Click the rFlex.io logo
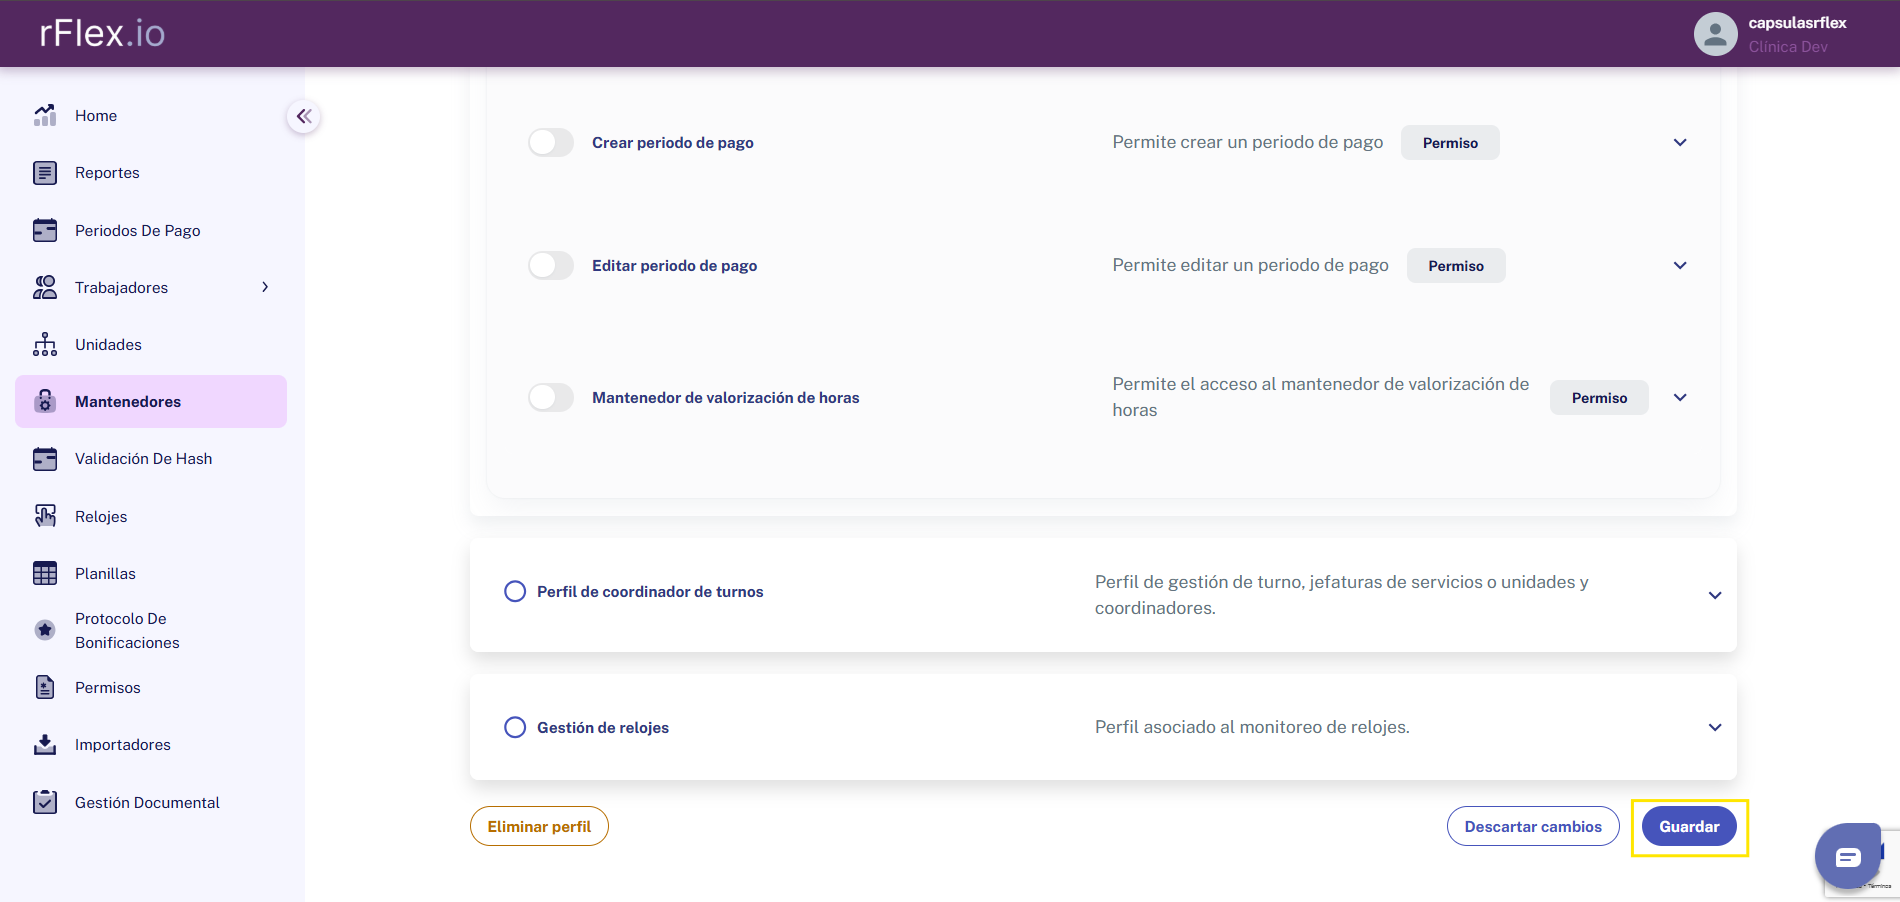1900x902 pixels. tap(102, 34)
